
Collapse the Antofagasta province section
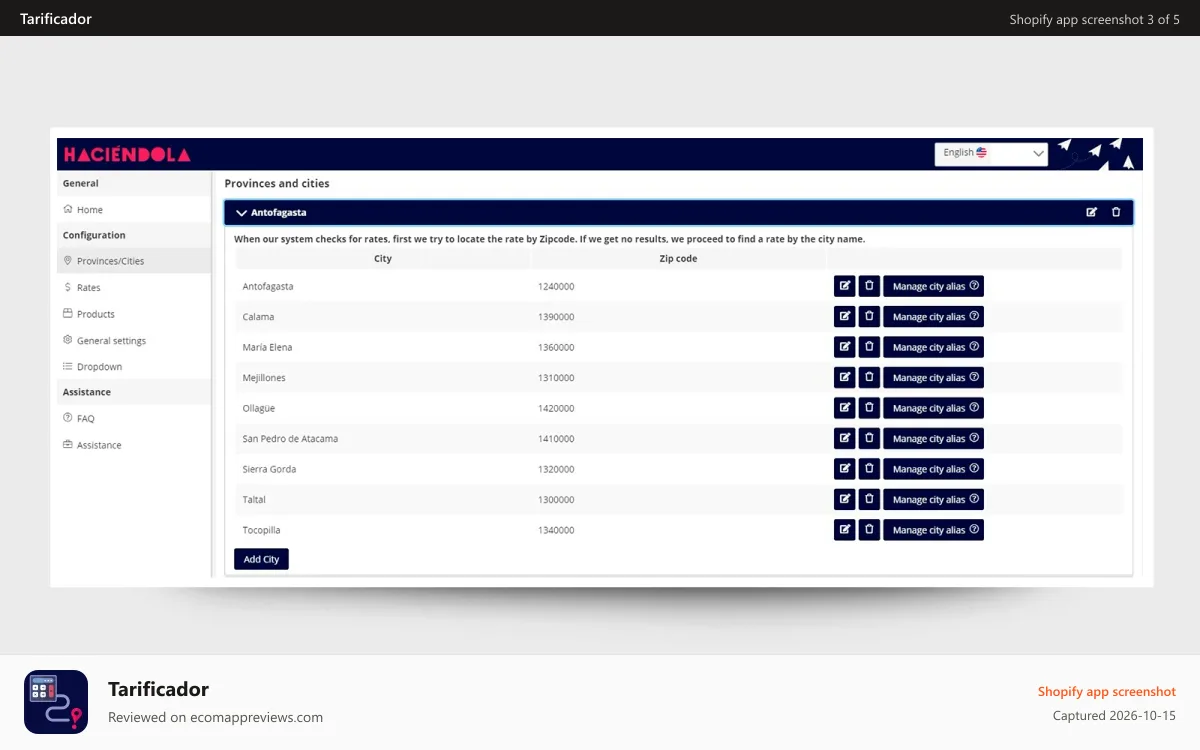tap(241, 213)
